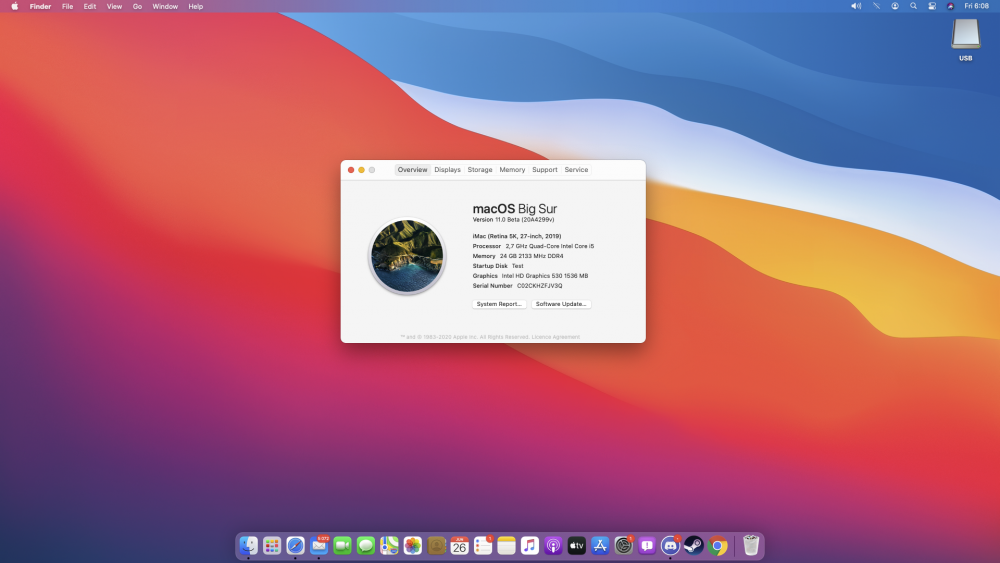Open Contacts app in Dock
1000x563 pixels.
click(x=436, y=546)
